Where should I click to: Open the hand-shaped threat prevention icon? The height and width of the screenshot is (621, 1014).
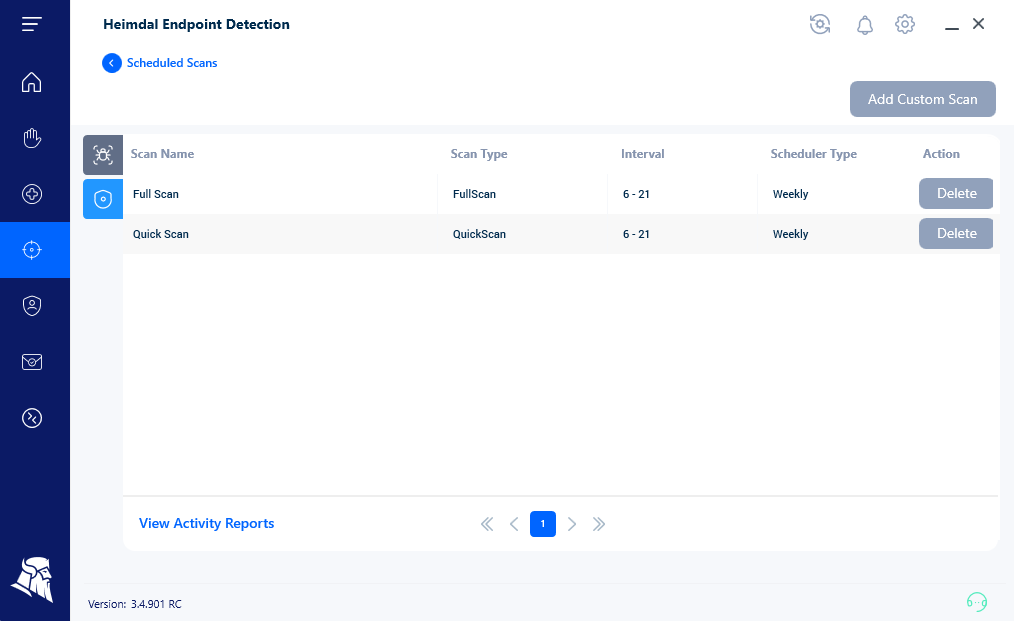pos(32,138)
